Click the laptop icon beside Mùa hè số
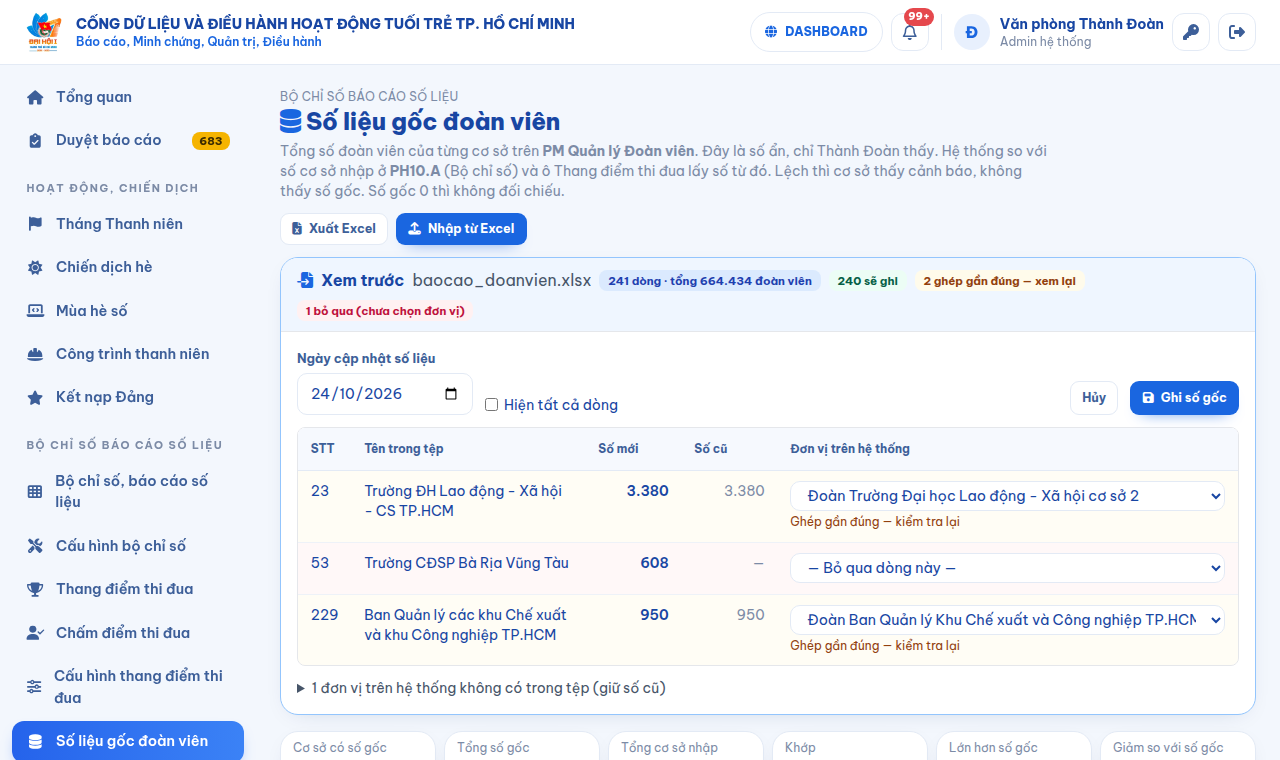1280x760 pixels. (x=35, y=311)
